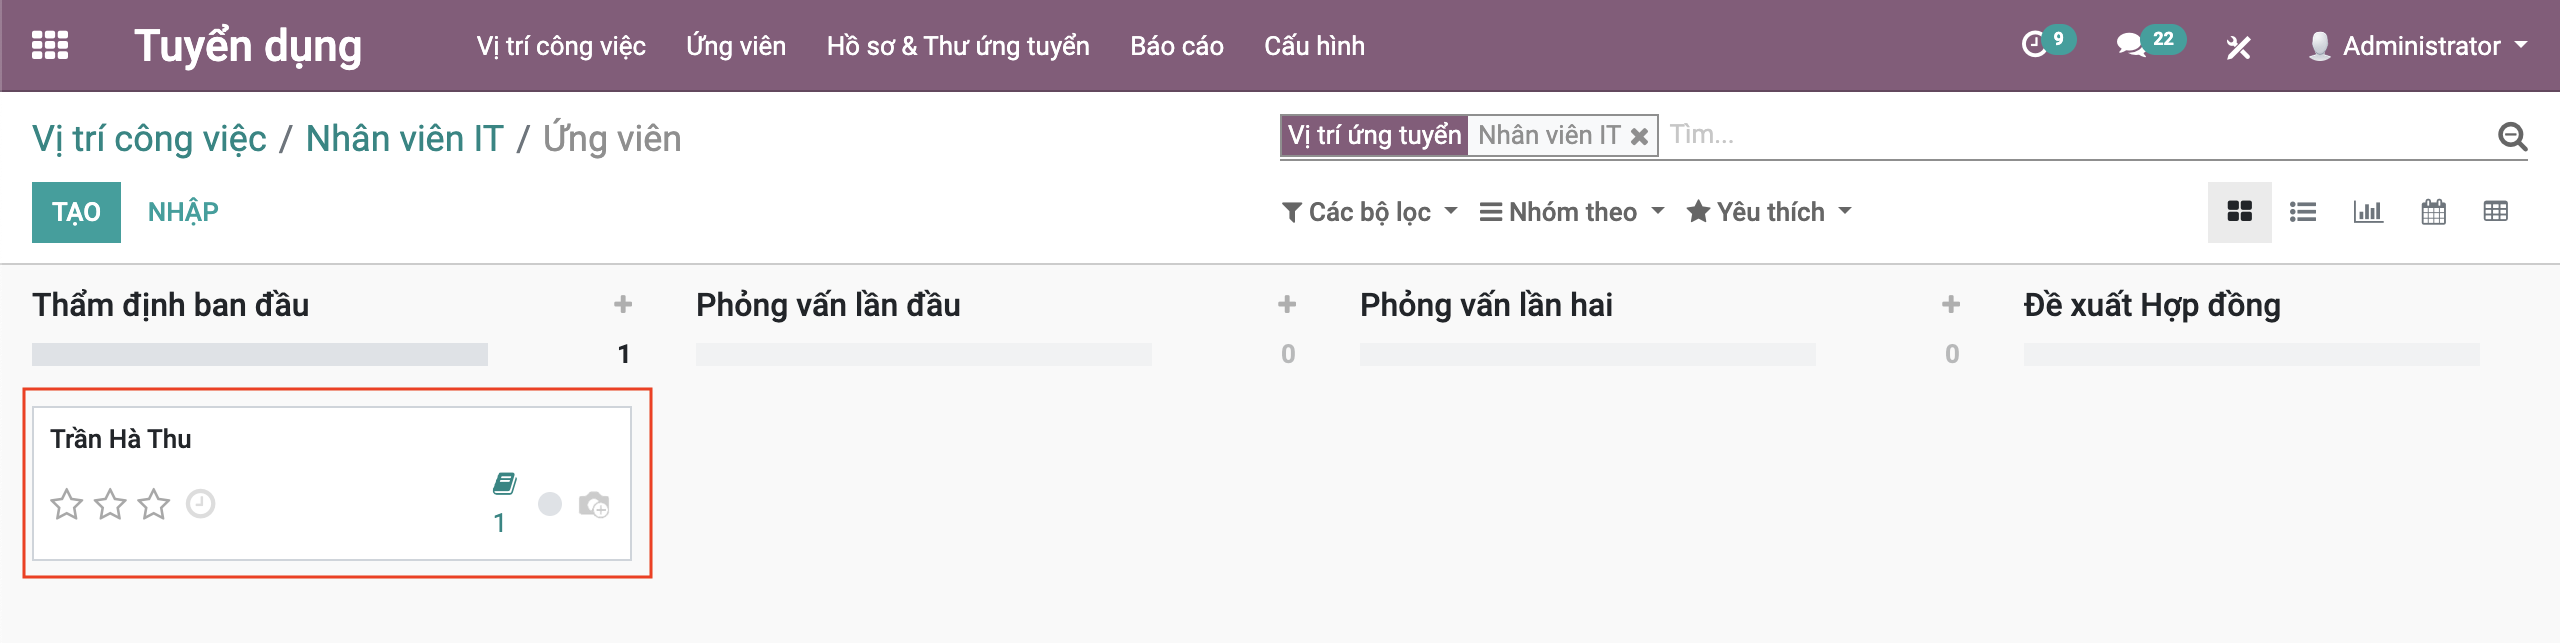The height and width of the screenshot is (643, 2560).
Task: Click the progress bar under Thẩm định ban đầu
Action: (260, 354)
